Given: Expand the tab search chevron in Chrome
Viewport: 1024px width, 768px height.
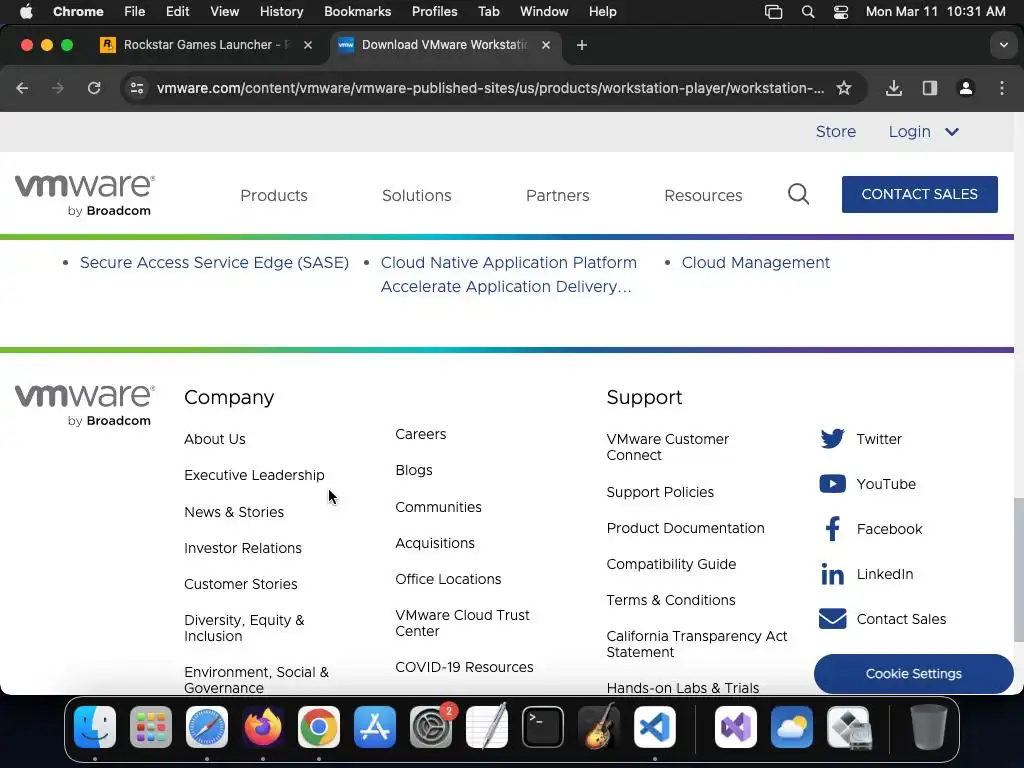Looking at the screenshot, I should tap(1003, 45).
